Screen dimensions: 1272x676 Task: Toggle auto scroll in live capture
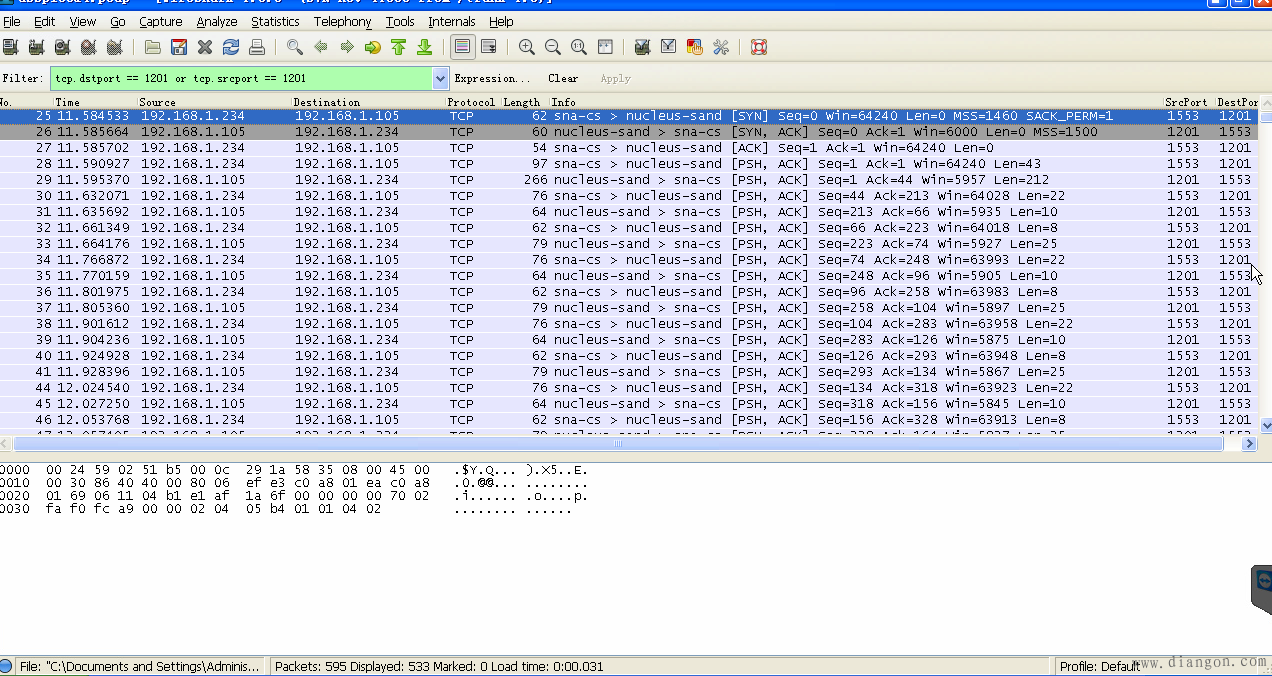coord(488,47)
